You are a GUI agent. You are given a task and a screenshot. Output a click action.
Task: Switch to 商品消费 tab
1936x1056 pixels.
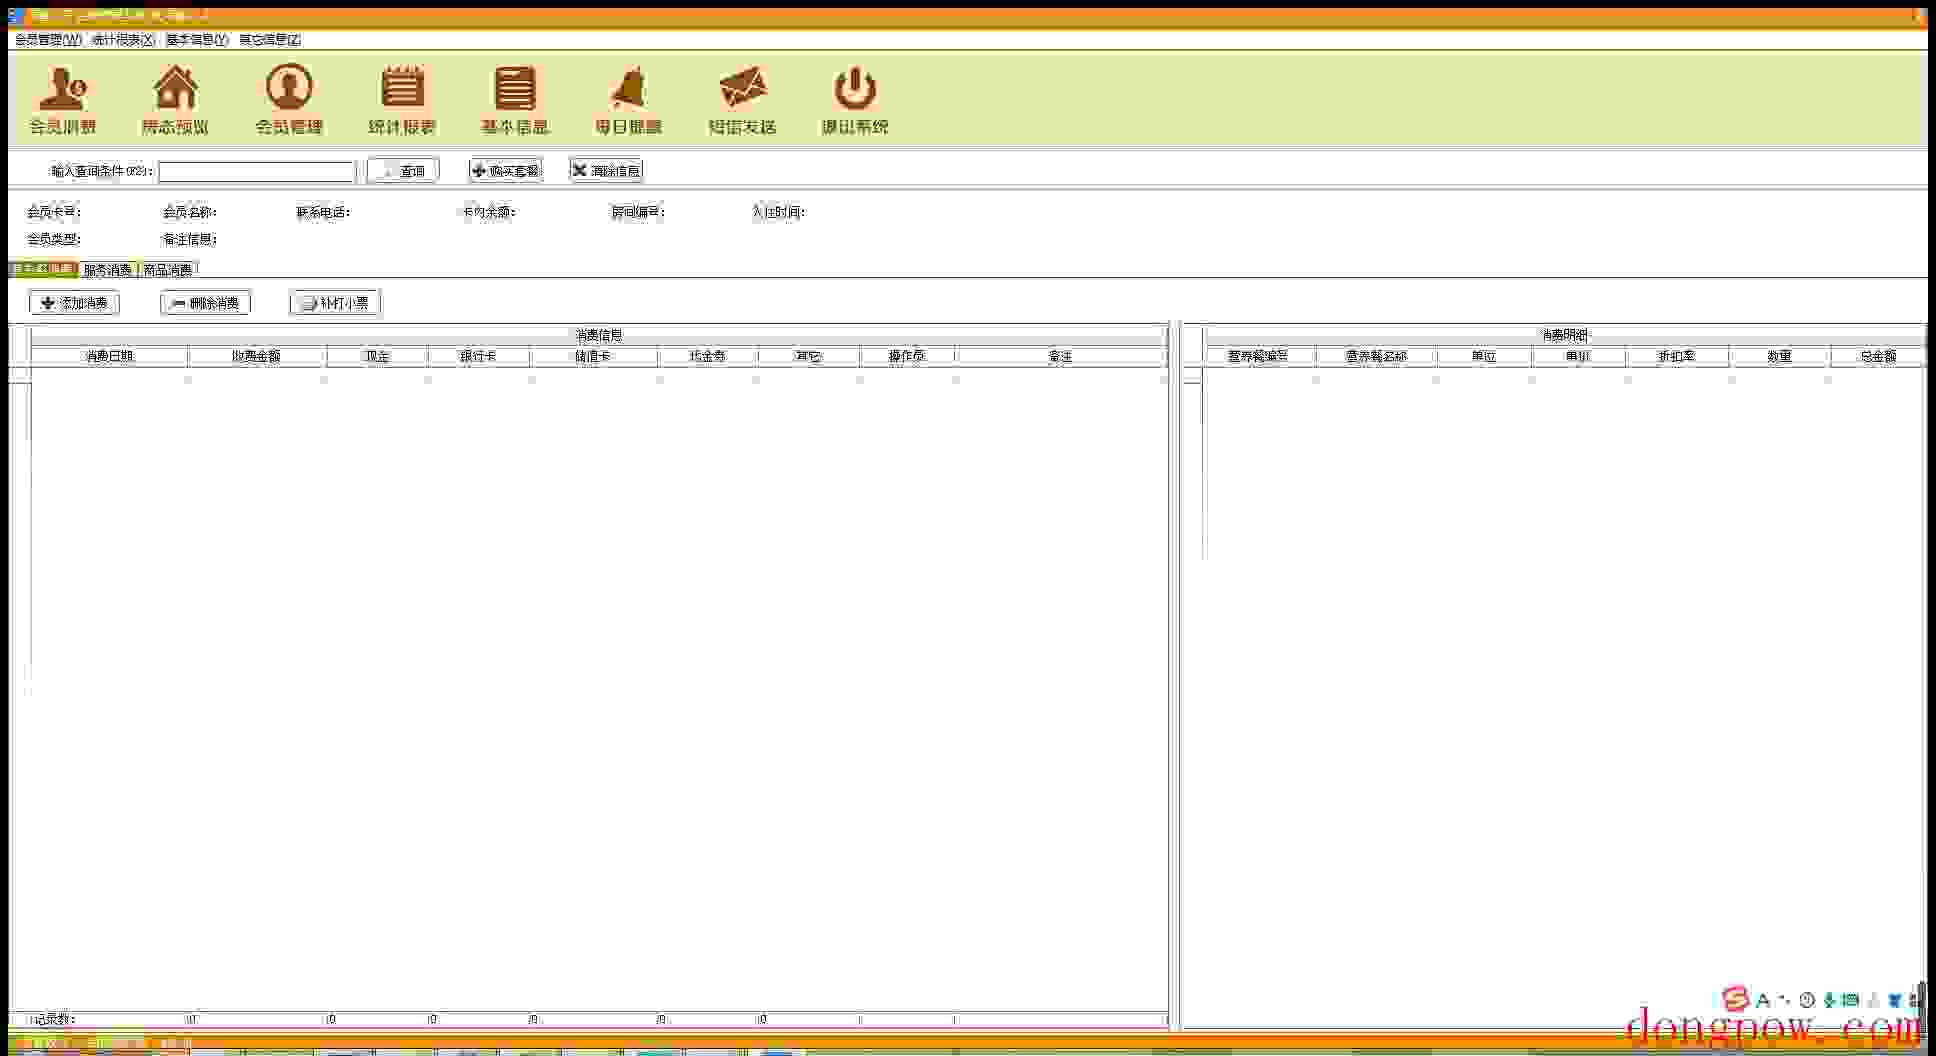tap(168, 270)
